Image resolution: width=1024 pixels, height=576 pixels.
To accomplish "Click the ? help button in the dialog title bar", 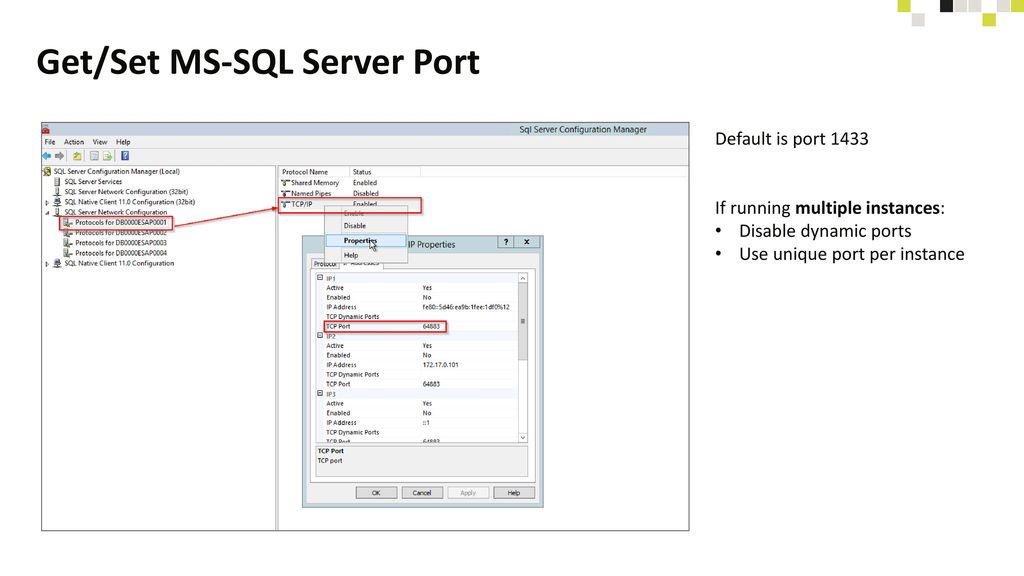I will [505, 242].
